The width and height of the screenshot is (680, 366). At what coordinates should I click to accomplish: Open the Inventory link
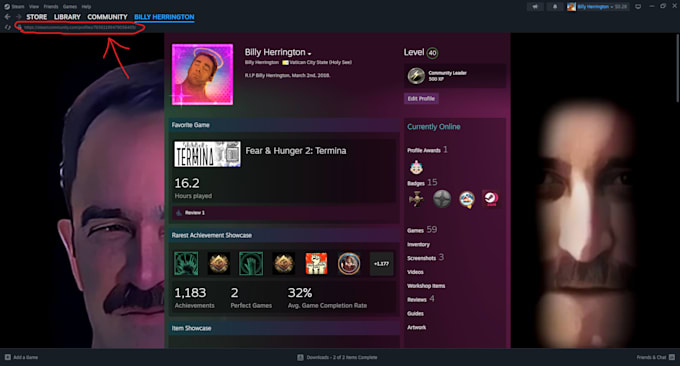tap(418, 245)
